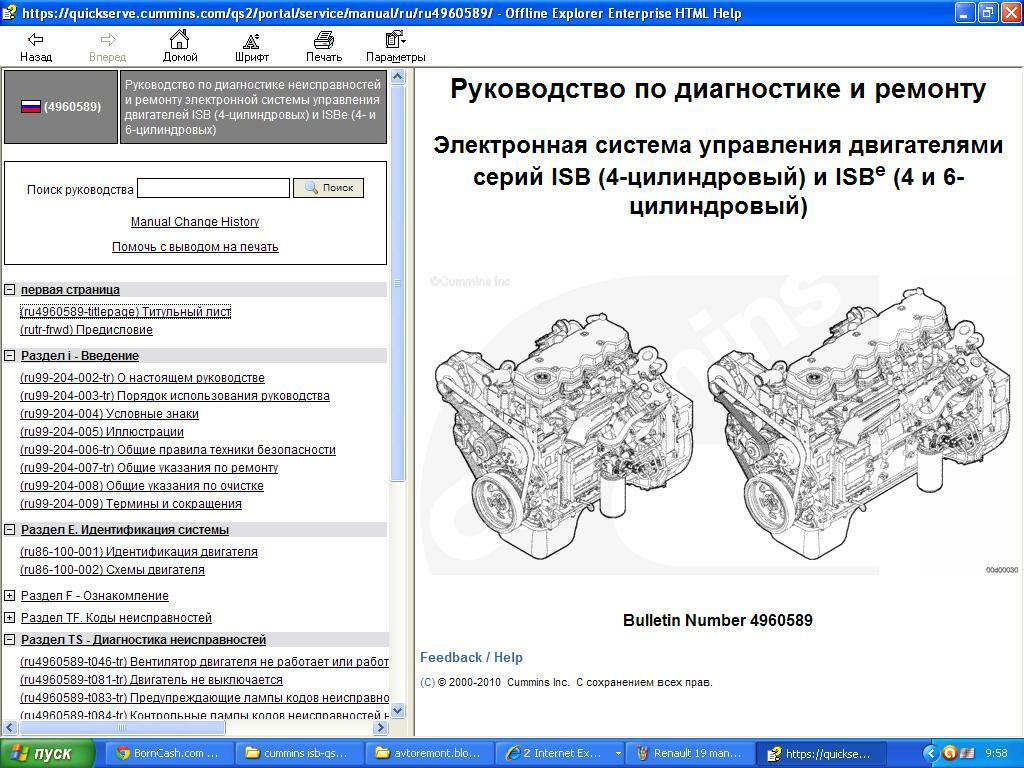Click the Поиск руководства search field
1024x768 pixels.
pyautogui.click(x=214, y=188)
